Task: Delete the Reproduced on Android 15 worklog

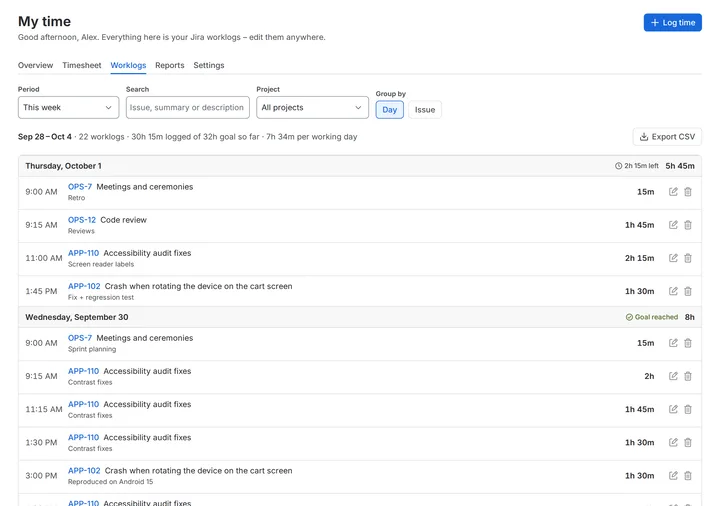Action: [688, 476]
